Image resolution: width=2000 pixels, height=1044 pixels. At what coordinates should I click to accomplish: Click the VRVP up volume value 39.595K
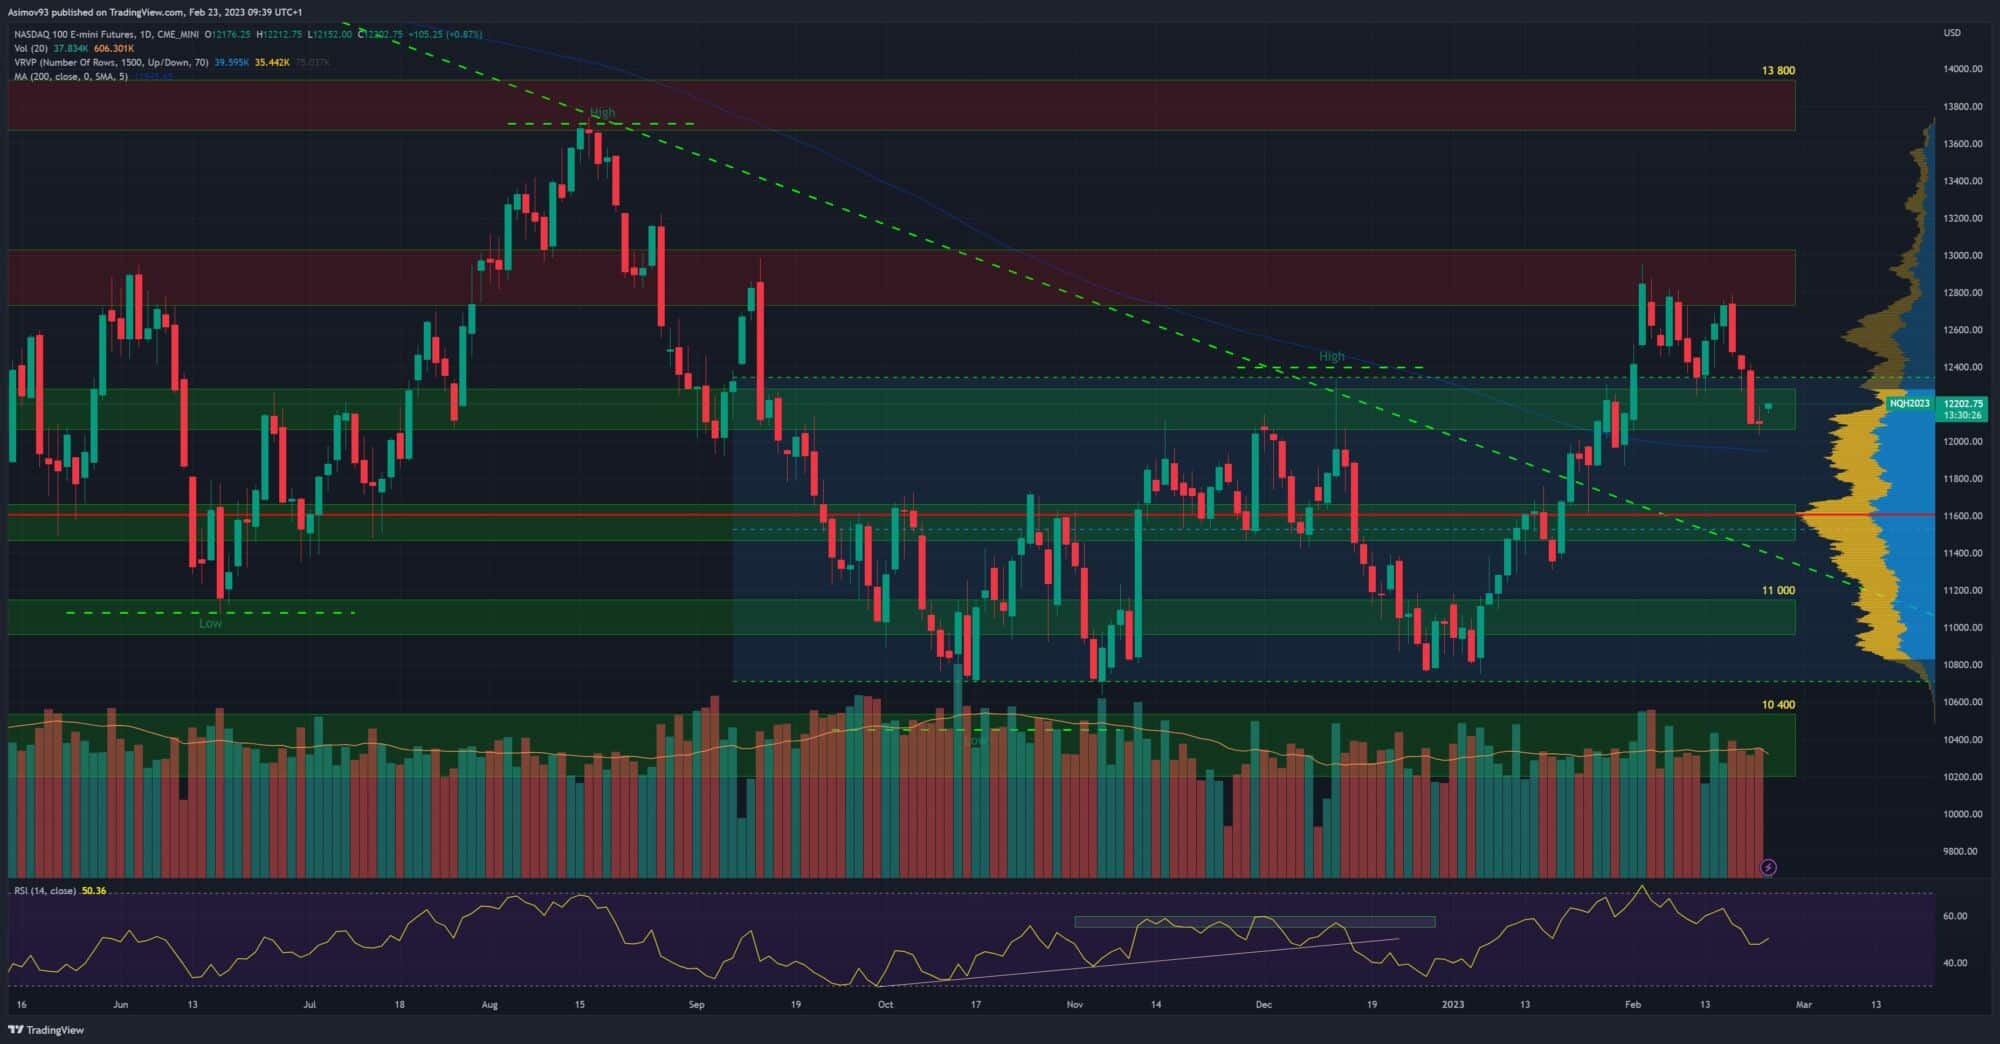[x=232, y=62]
